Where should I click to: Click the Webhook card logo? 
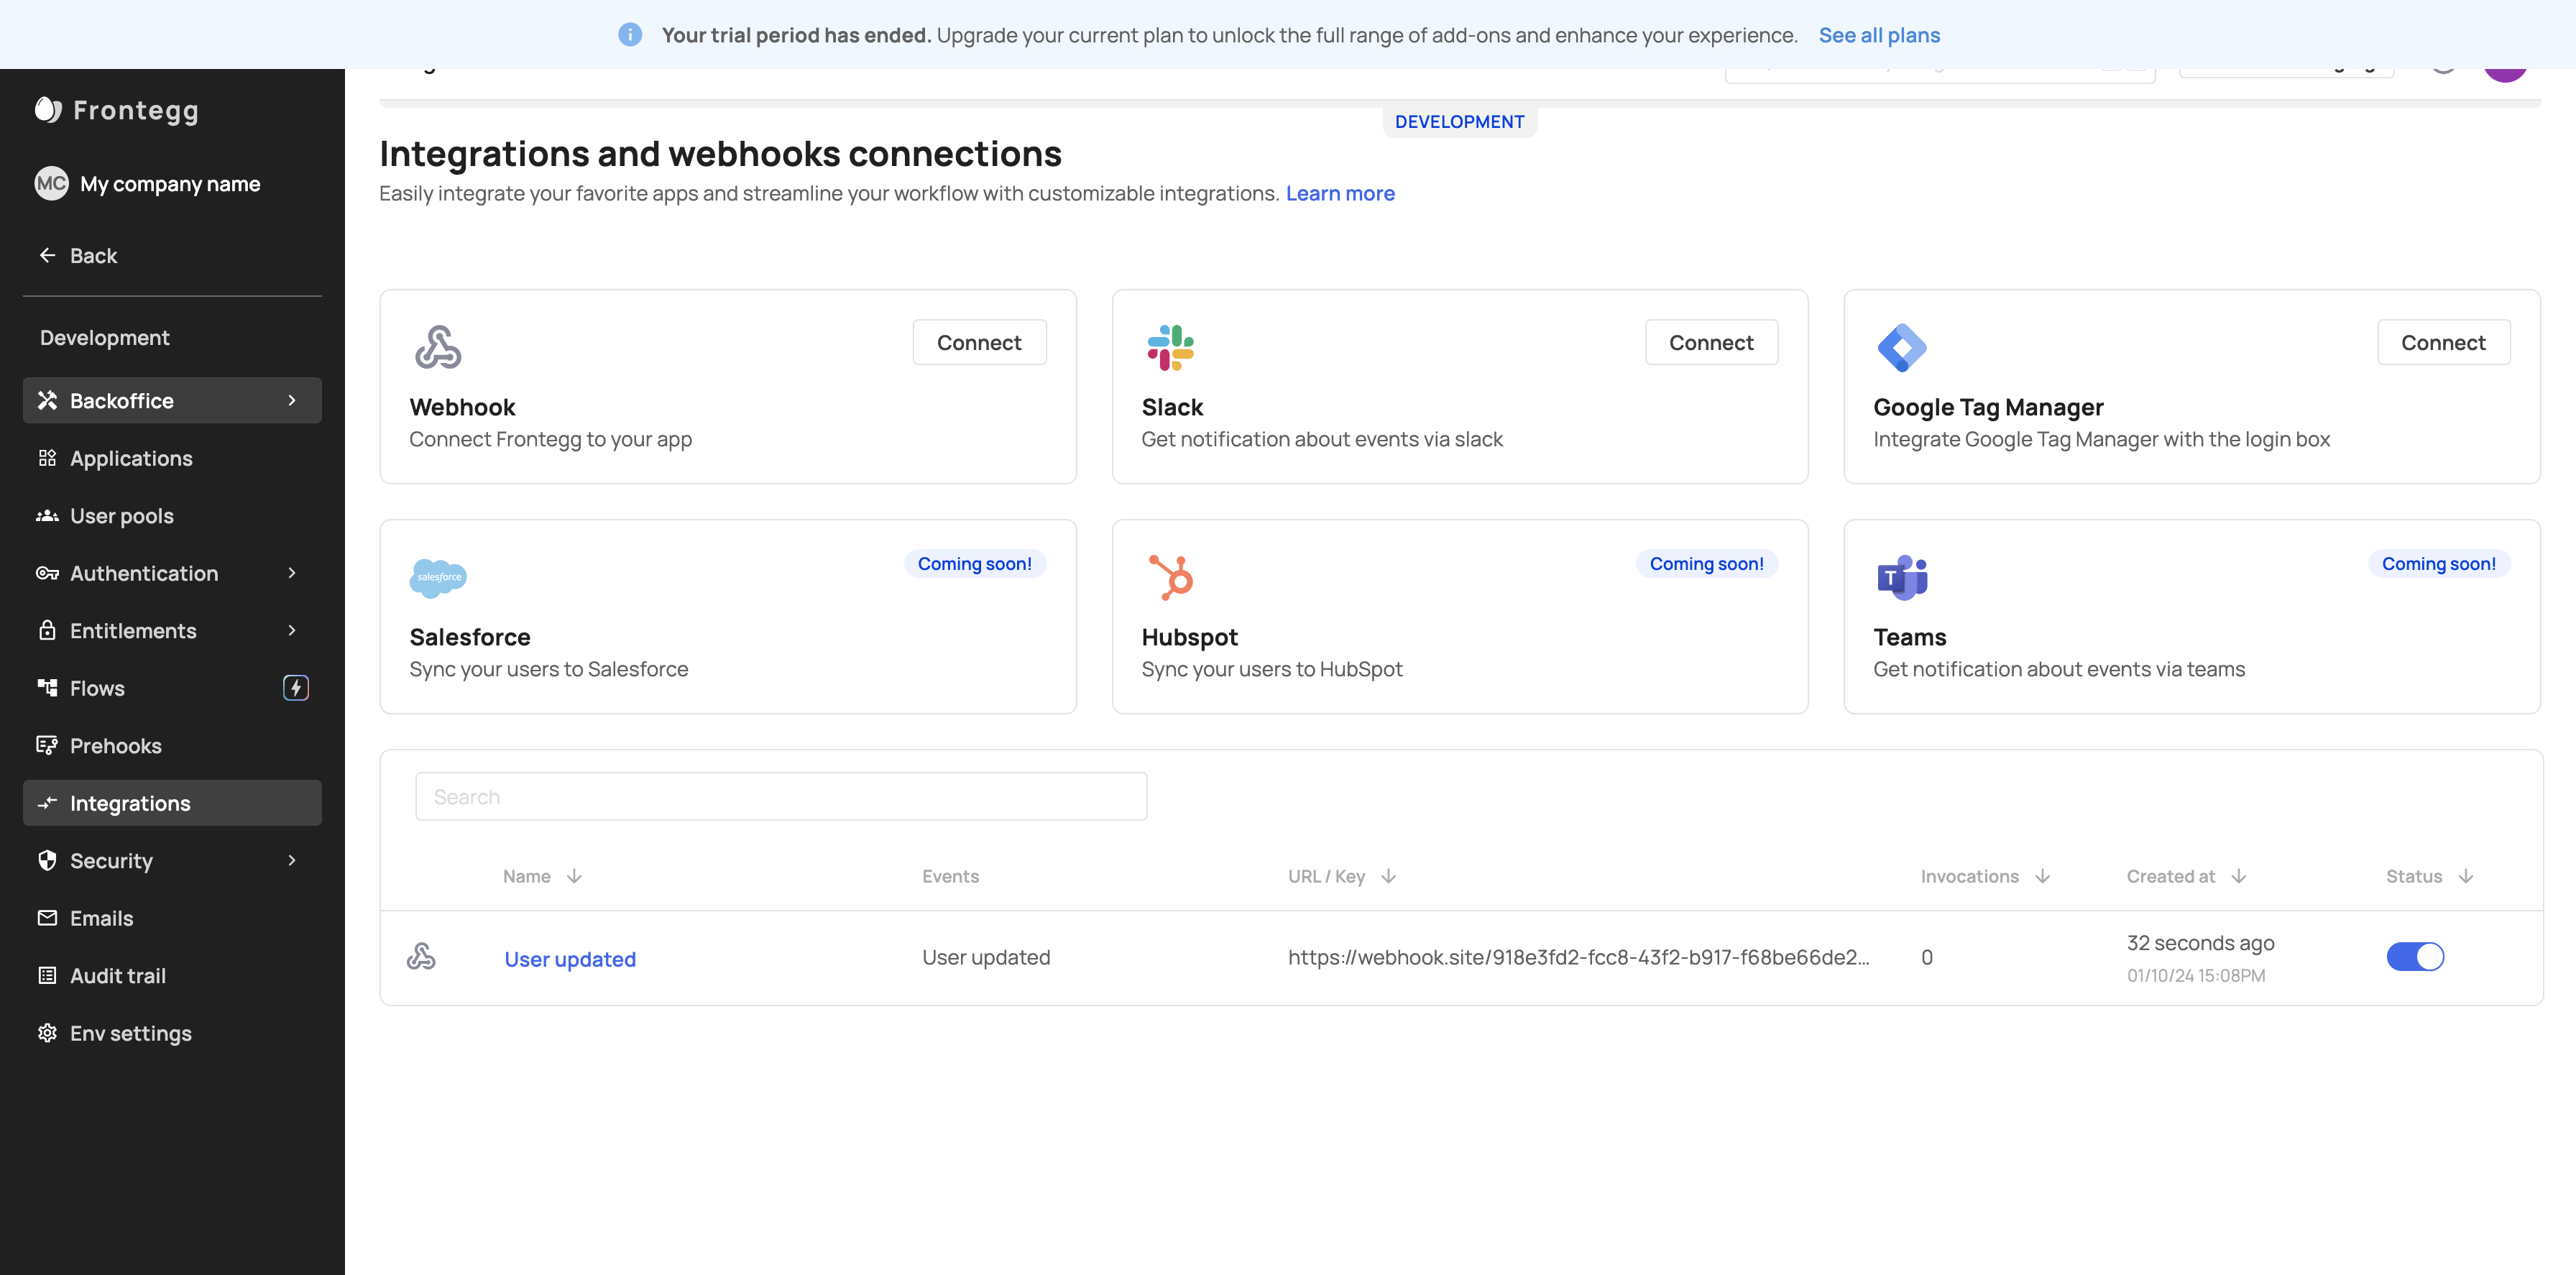[x=438, y=347]
